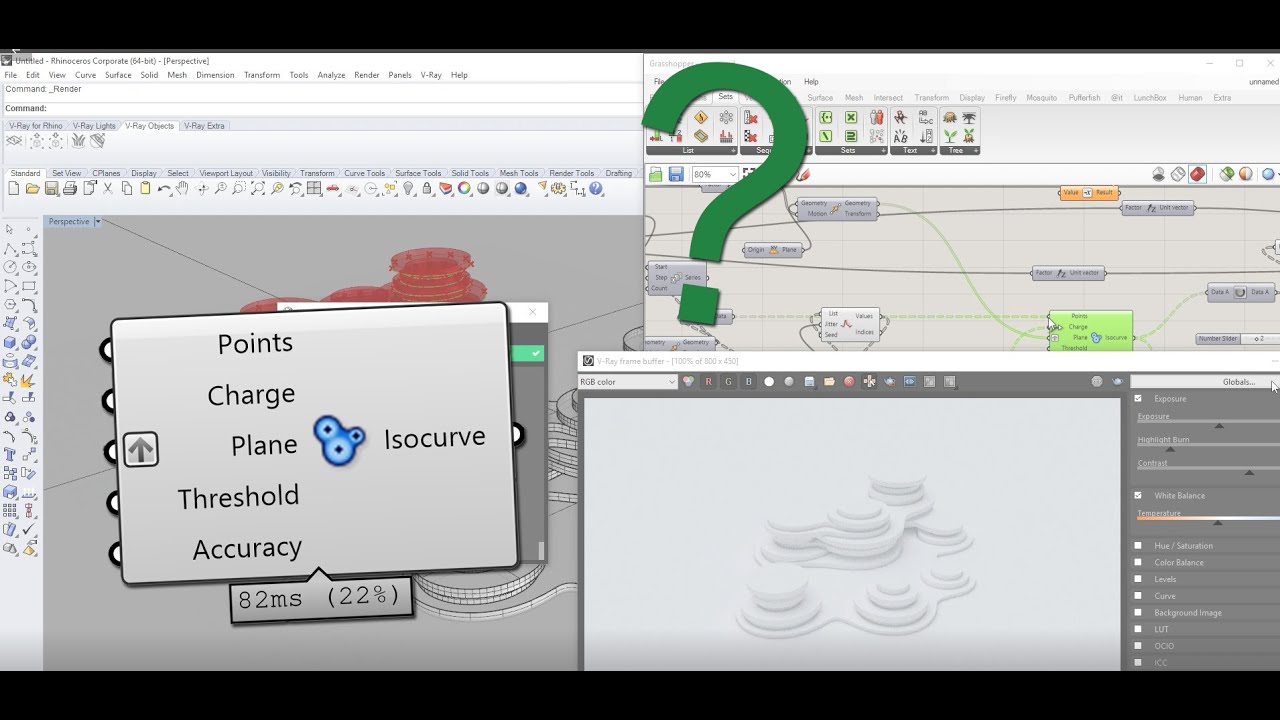Enable the LUT checkbox

tap(1137, 629)
